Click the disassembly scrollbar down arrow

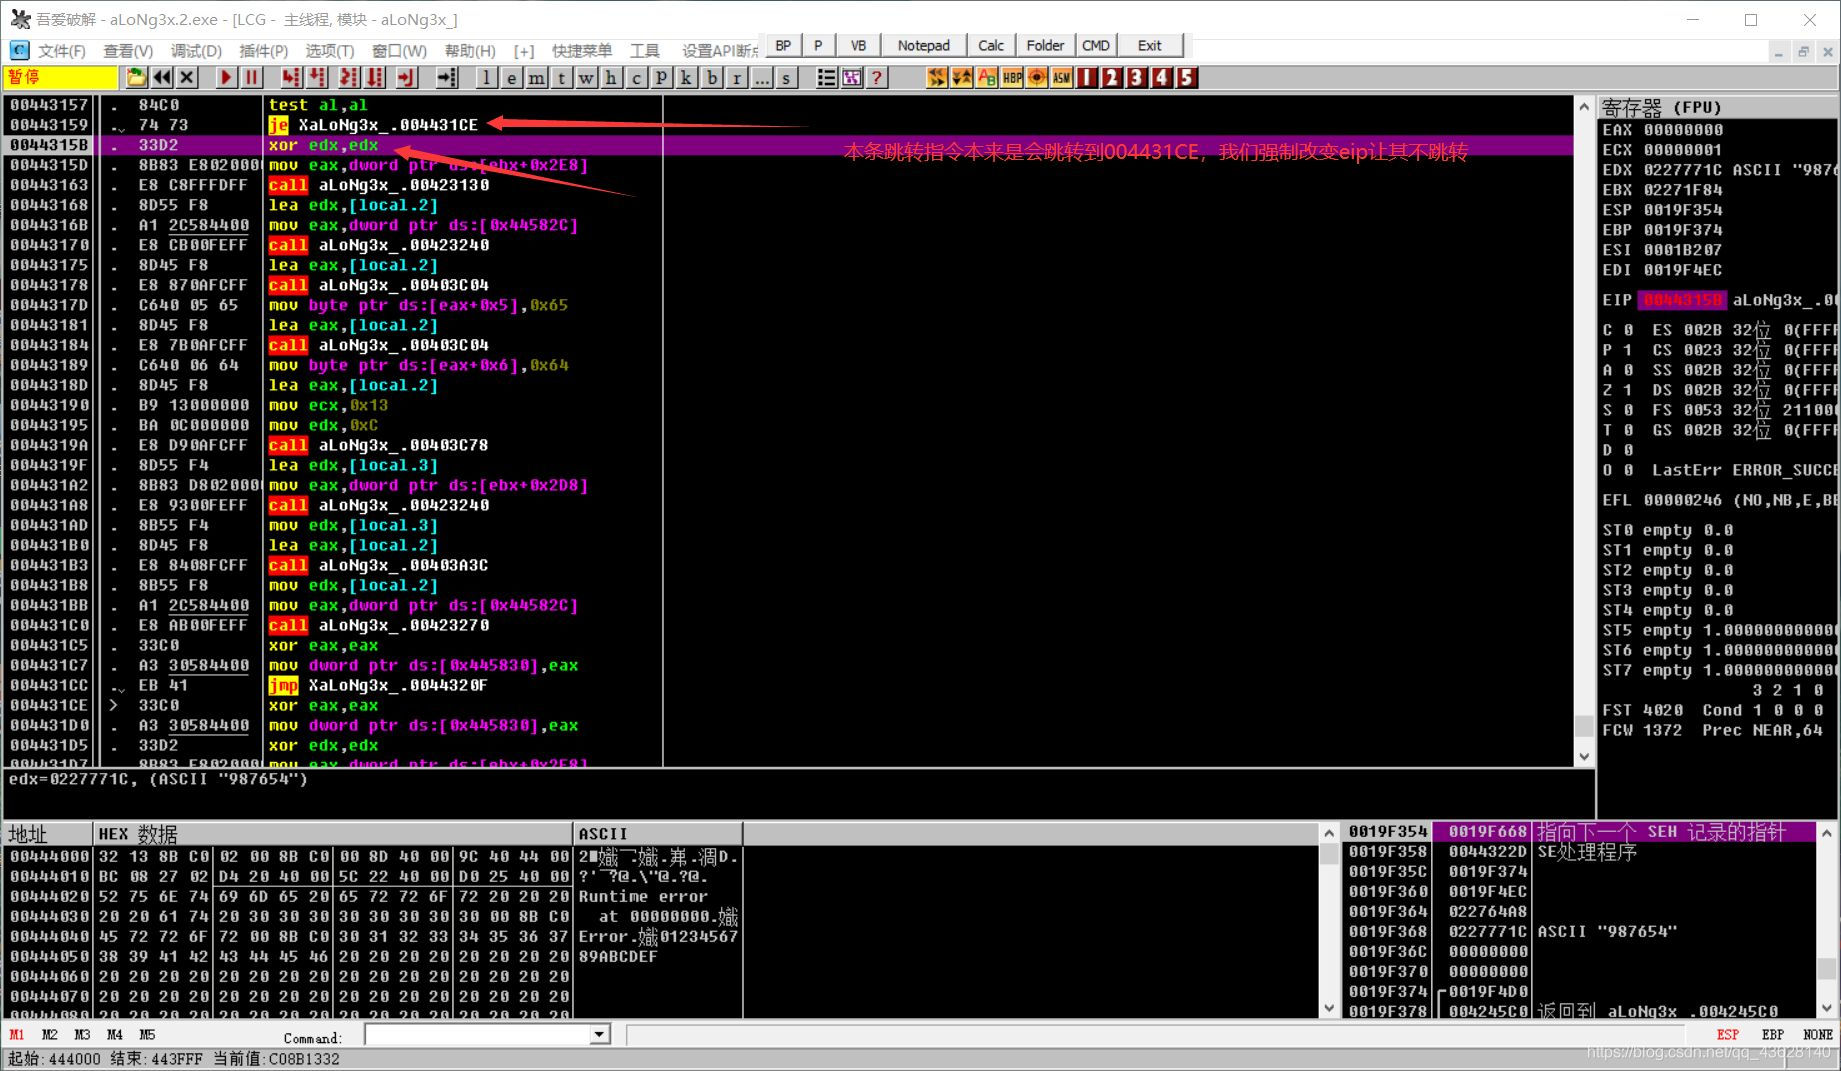point(1583,757)
